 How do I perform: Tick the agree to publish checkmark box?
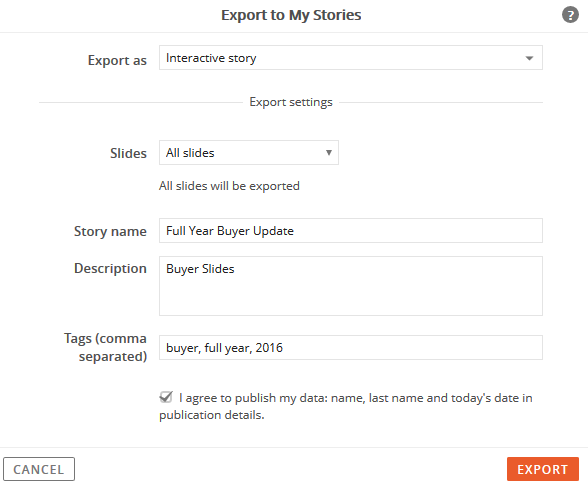166,397
